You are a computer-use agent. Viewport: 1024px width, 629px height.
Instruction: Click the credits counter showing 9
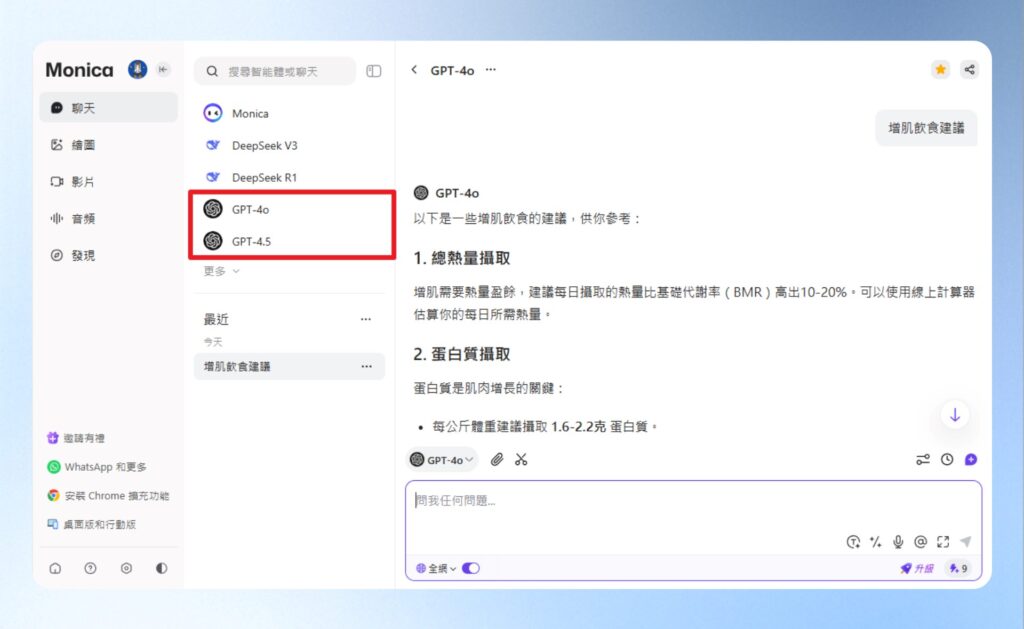pyautogui.click(x=958, y=568)
